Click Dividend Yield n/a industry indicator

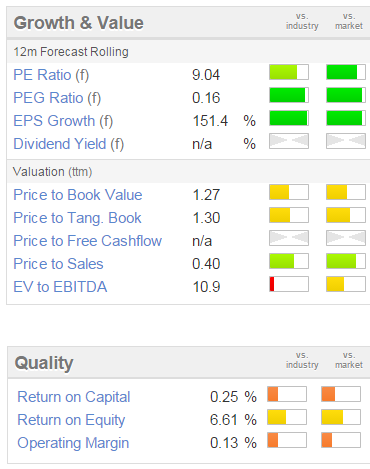point(289,141)
